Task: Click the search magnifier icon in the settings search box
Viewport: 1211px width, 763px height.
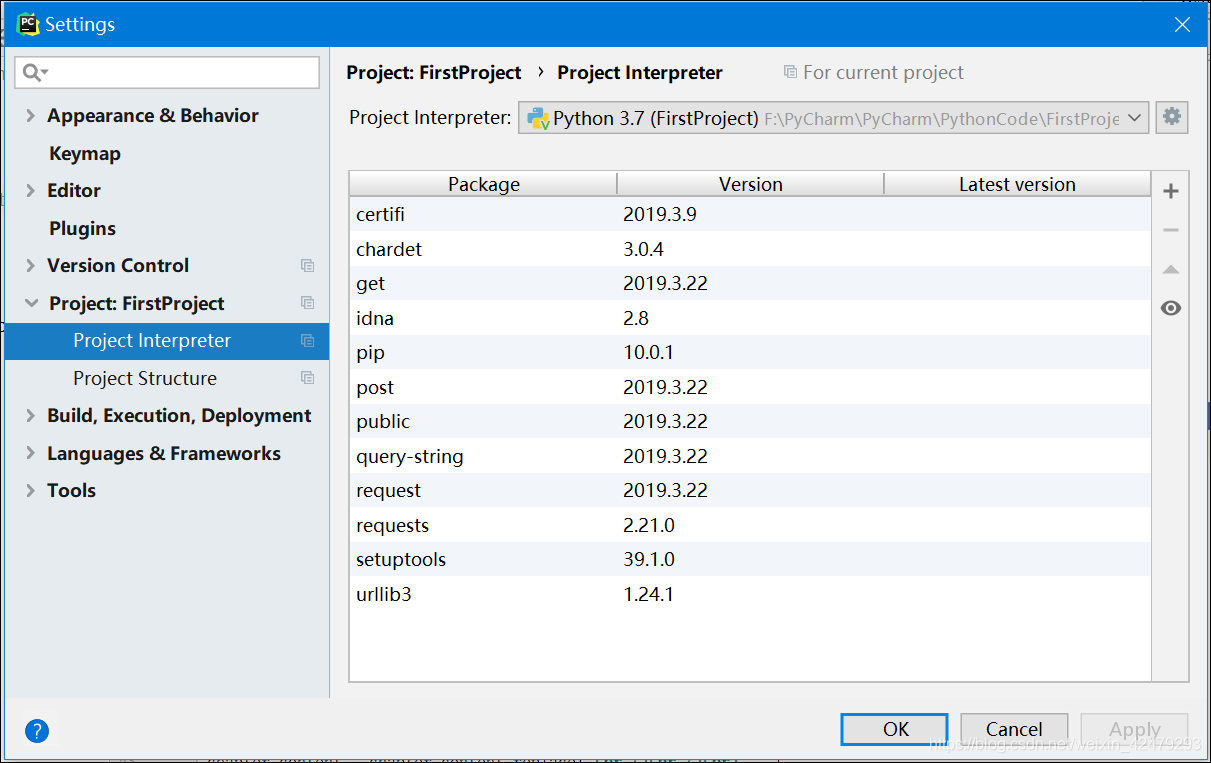Action: coord(34,72)
